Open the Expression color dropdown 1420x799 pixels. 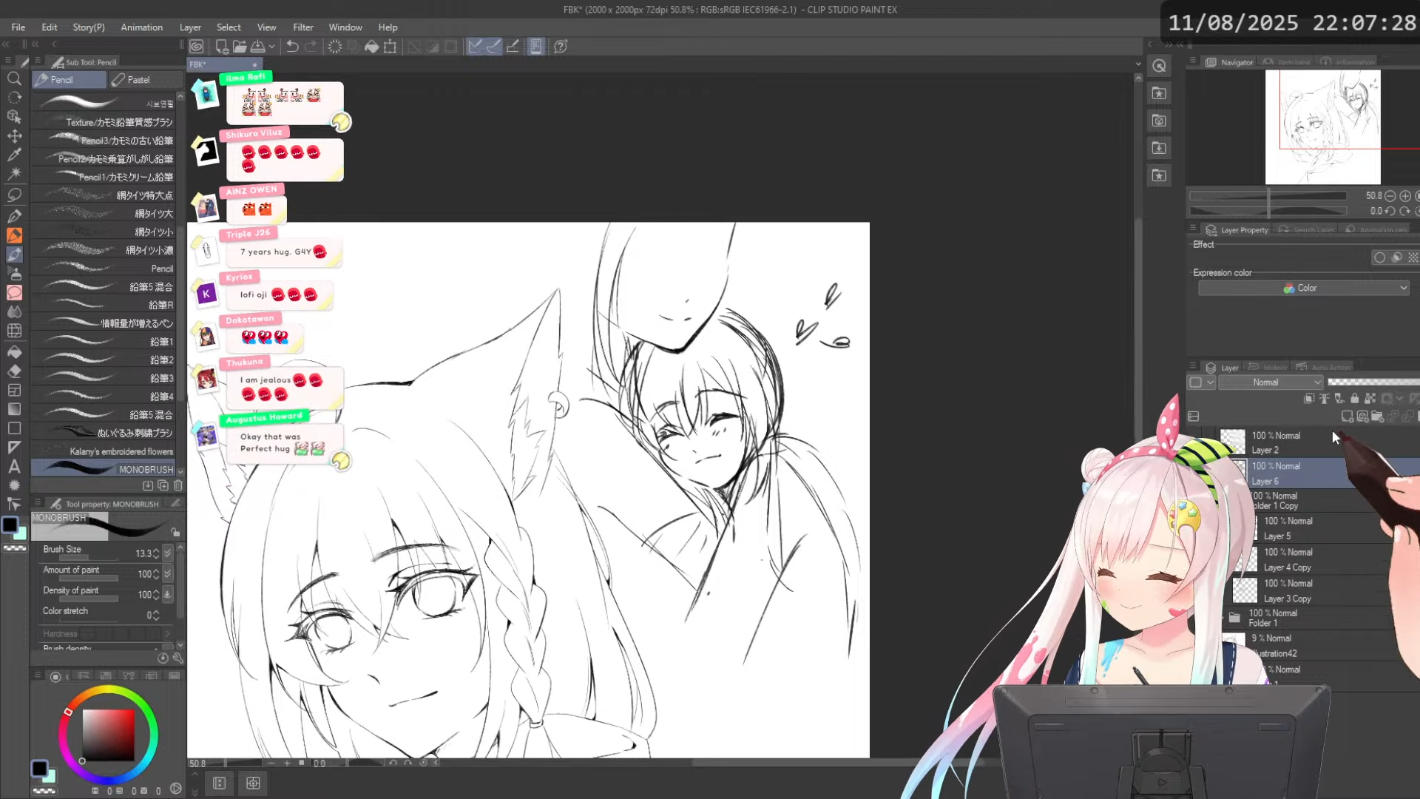click(1304, 288)
